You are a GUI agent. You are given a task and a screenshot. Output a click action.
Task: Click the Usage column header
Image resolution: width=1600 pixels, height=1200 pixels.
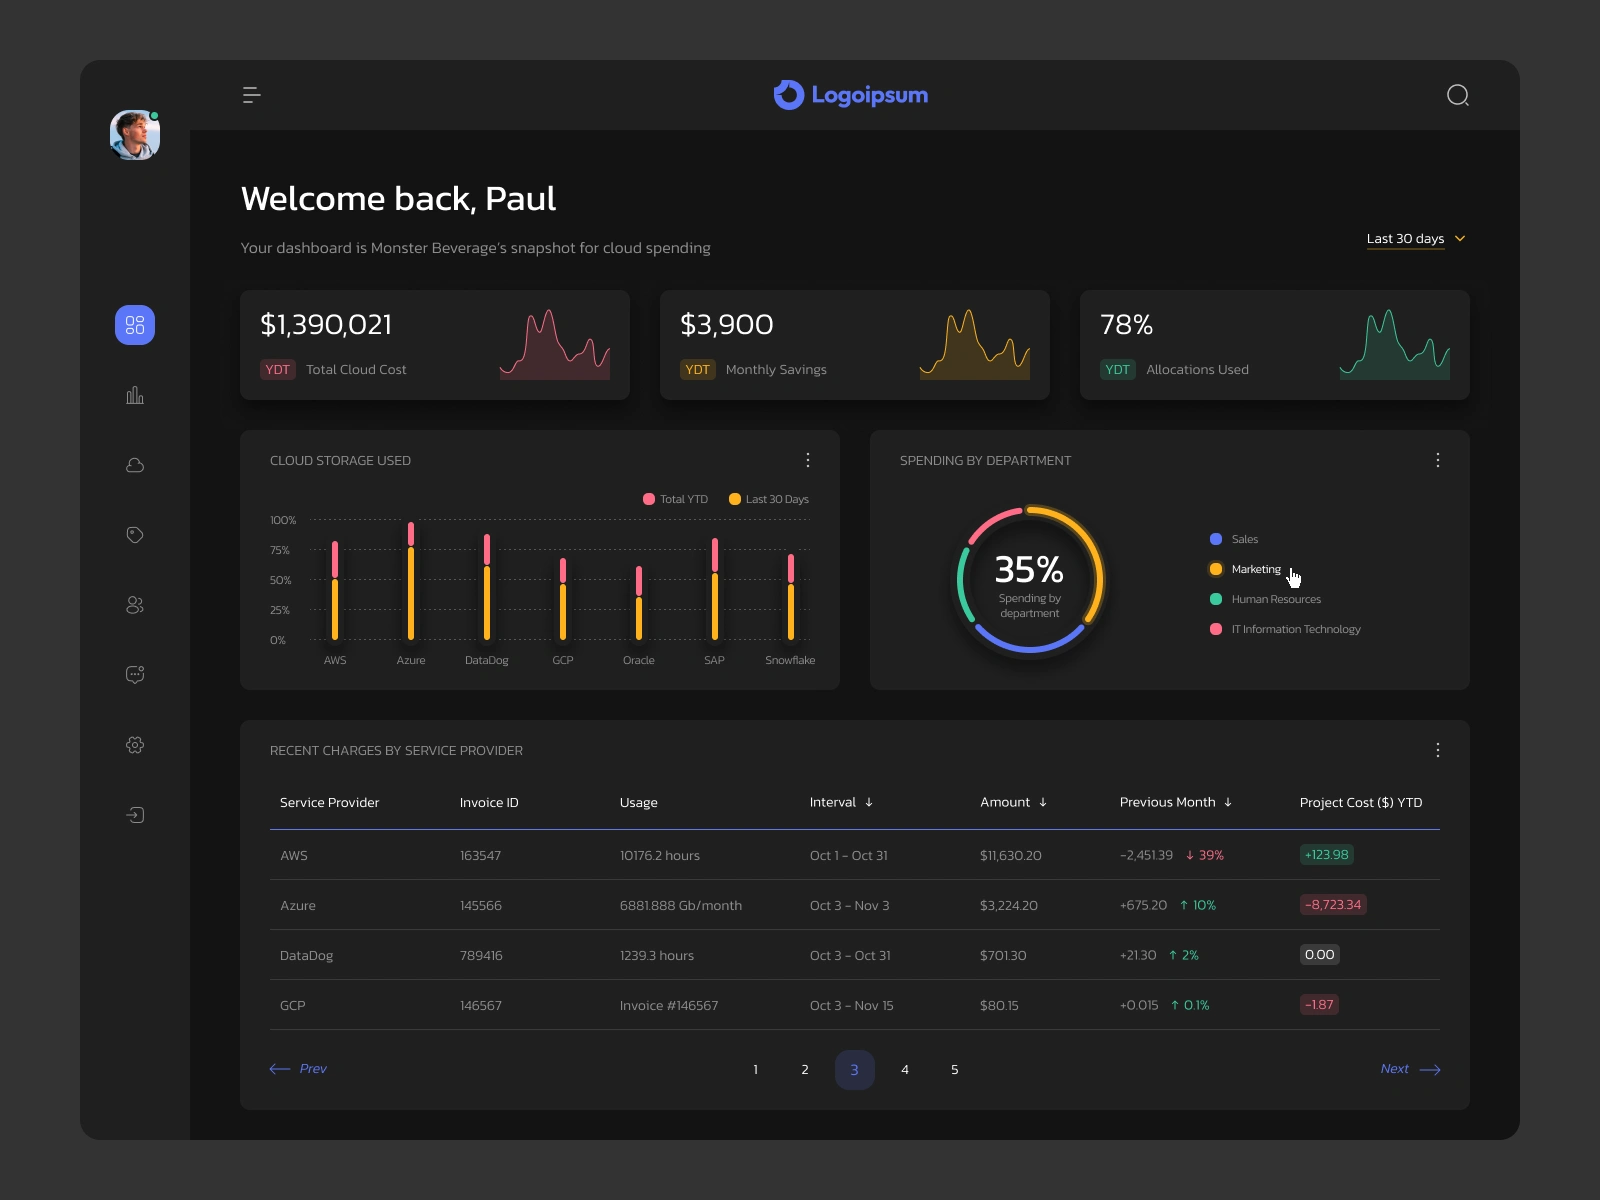[x=639, y=802]
